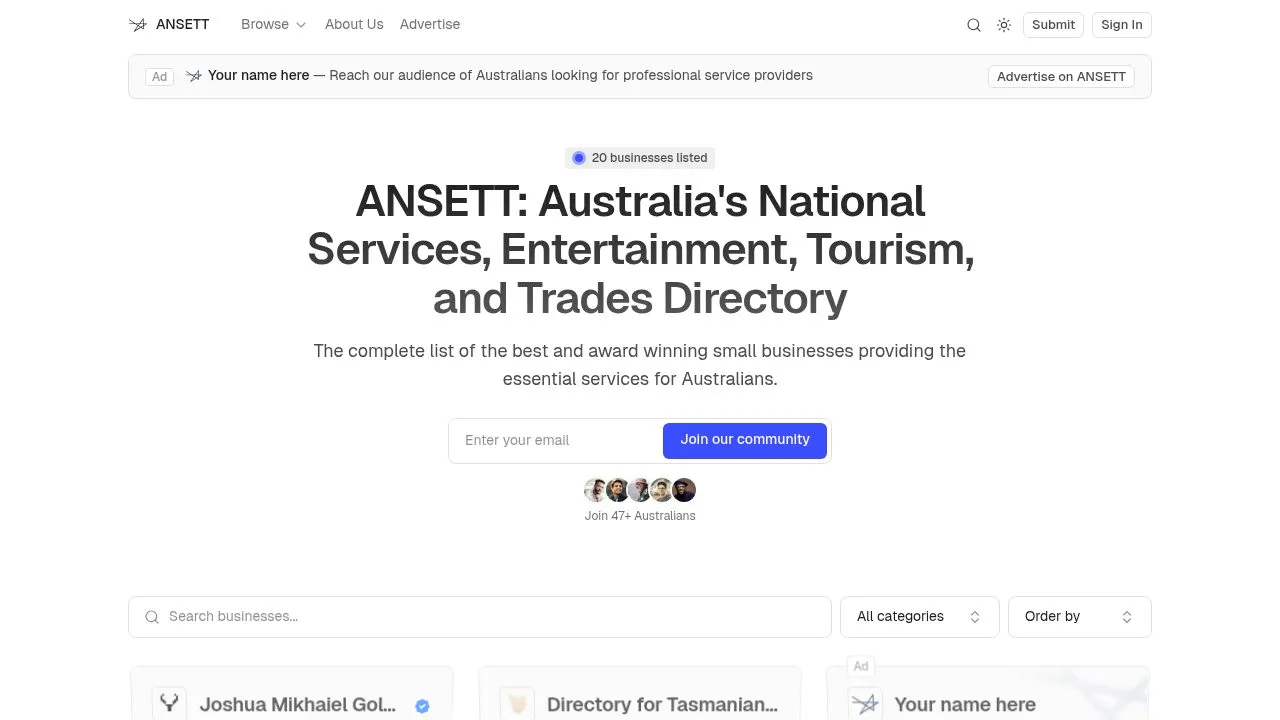This screenshot has width=1280, height=720.
Task: Expand the Browse menu chevron
Action: coord(301,24)
